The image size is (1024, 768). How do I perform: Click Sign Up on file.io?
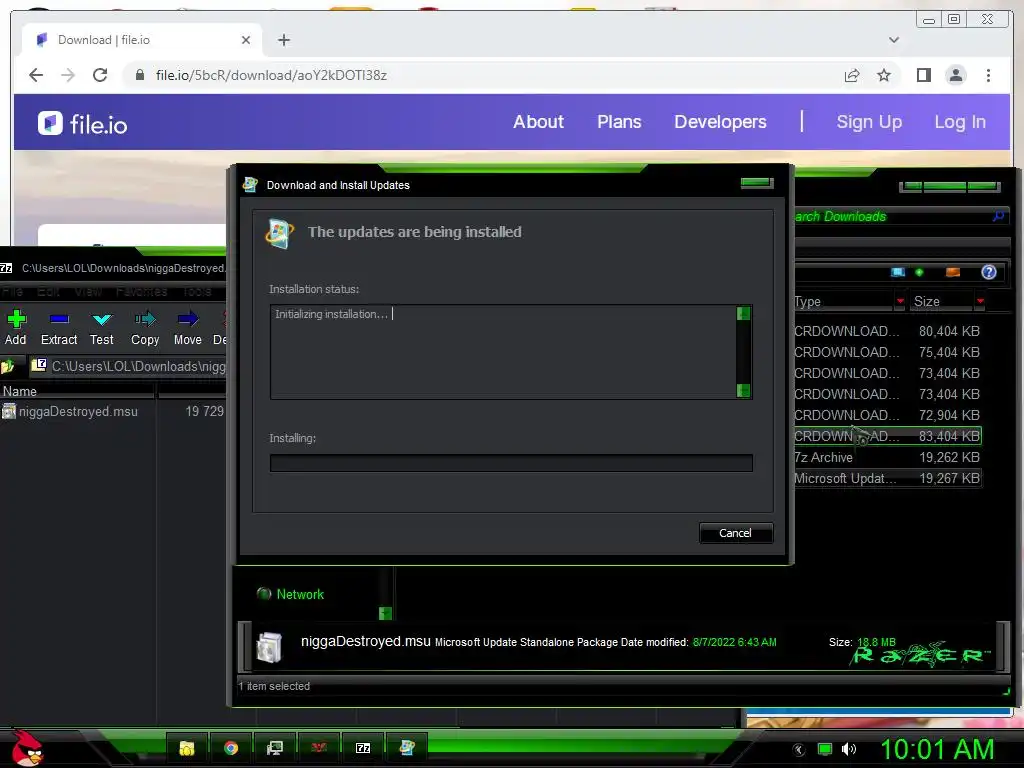tap(869, 121)
